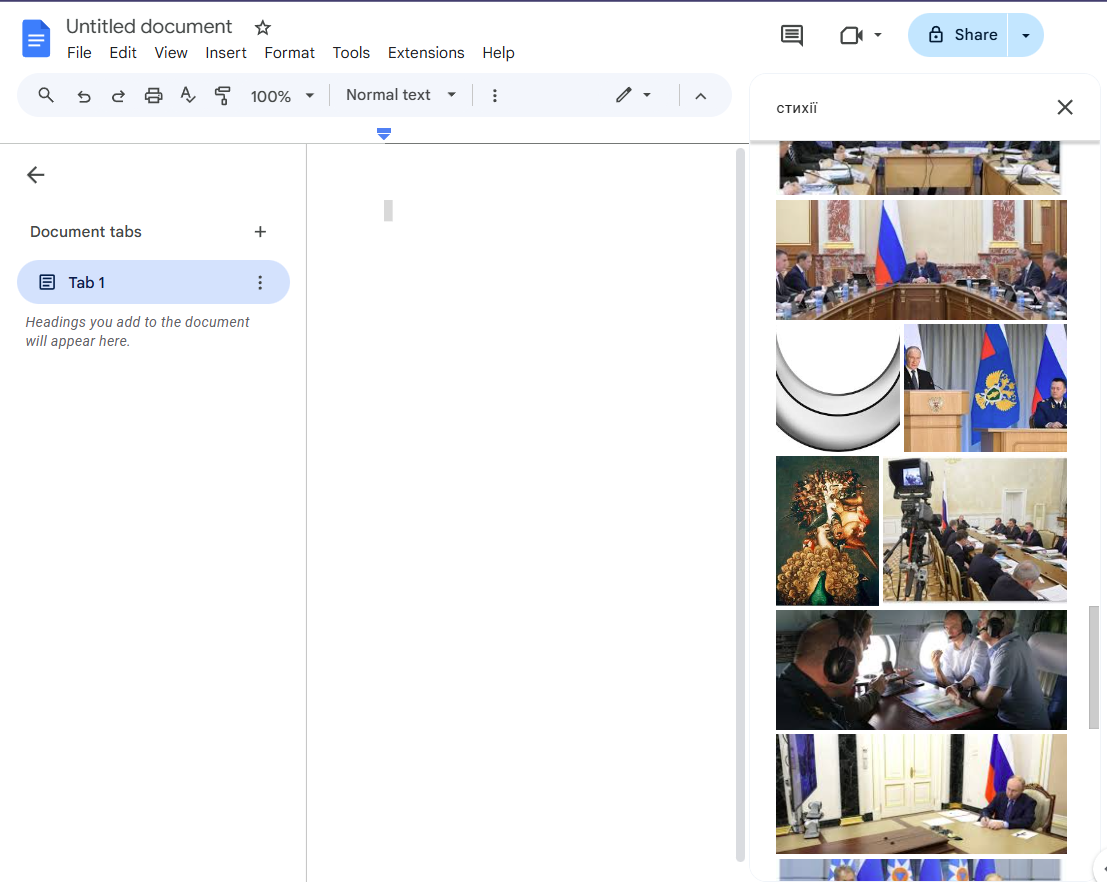Viewport: 1107px width, 882px height.
Task: Select the peacock painting thumbnail
Action: pos(827,531)
